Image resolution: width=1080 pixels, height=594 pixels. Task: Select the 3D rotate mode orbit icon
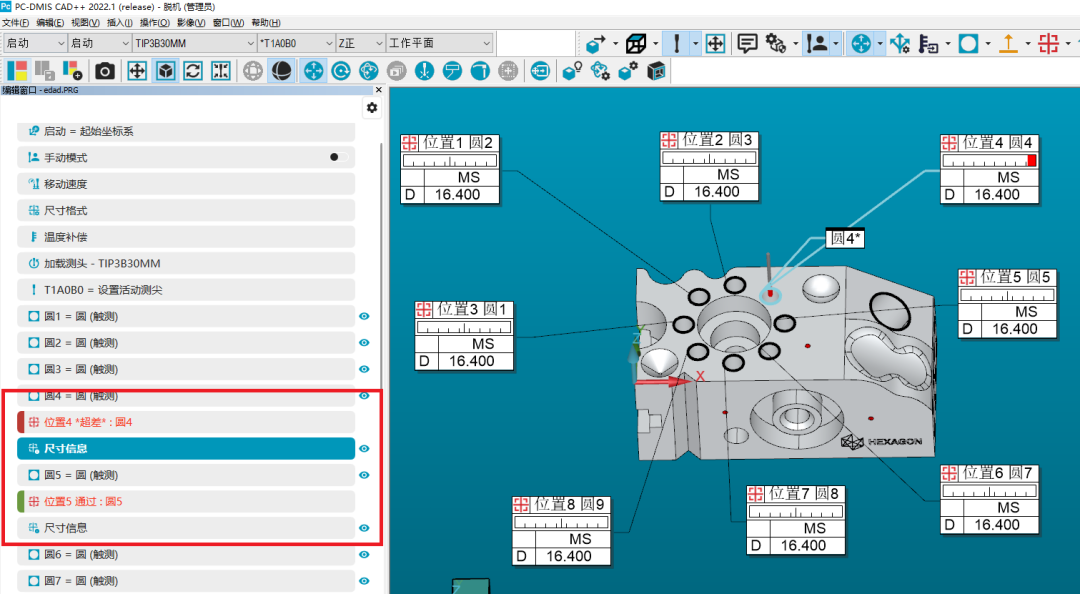tap(368, 70)
